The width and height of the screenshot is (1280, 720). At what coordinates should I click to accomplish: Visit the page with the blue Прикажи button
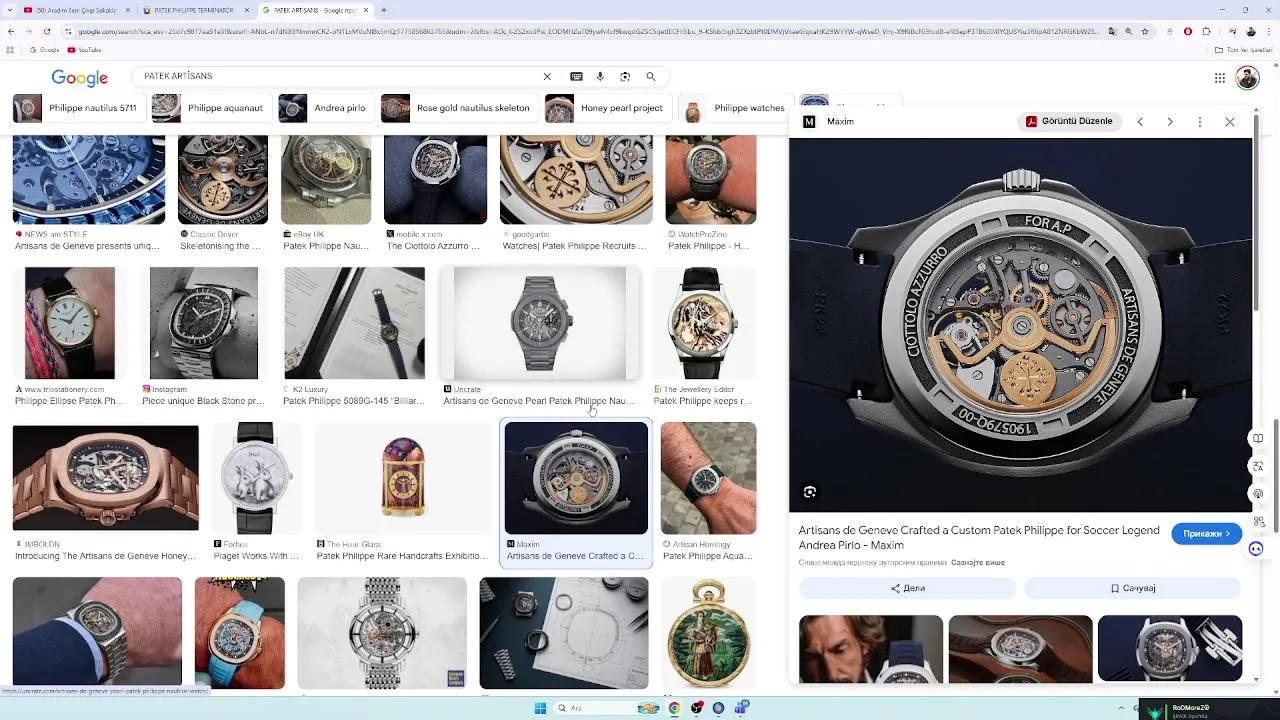tap(1206, 534)
